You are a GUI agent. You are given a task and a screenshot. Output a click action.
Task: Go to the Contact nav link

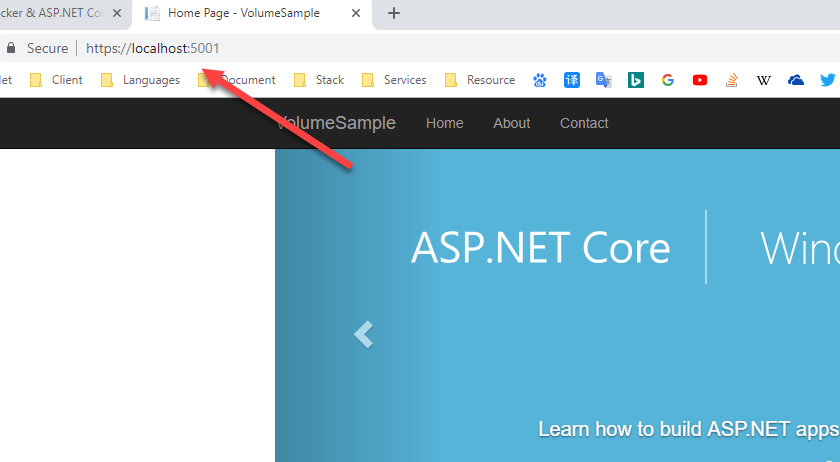click(x=584, y=123)
